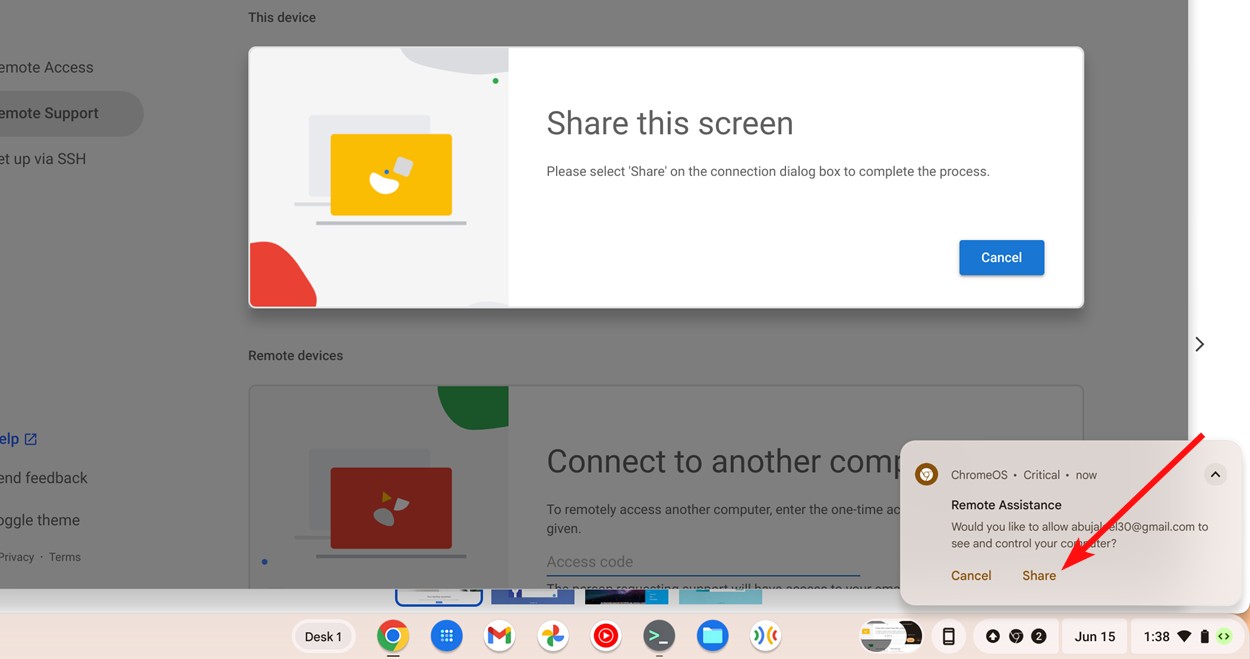The image size is (1250, 659).
Task: Open Chrome from the shelf
Action: (x=392, y=636)
